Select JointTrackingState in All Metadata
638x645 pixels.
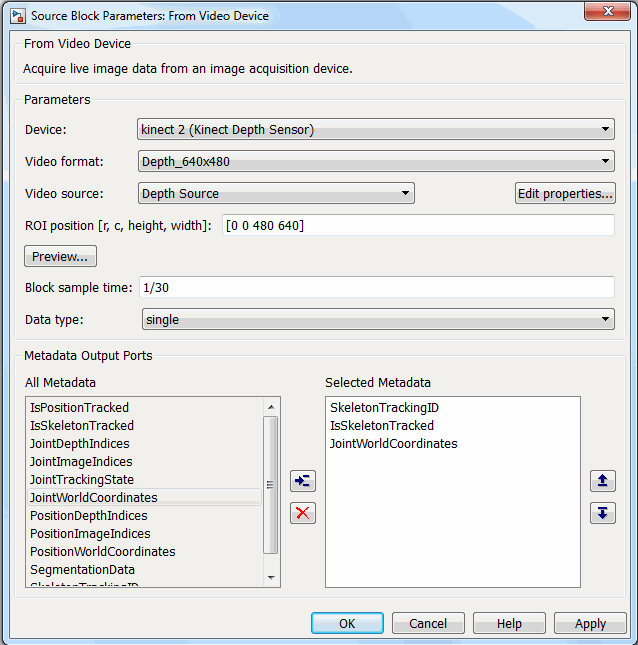point(144,480)
